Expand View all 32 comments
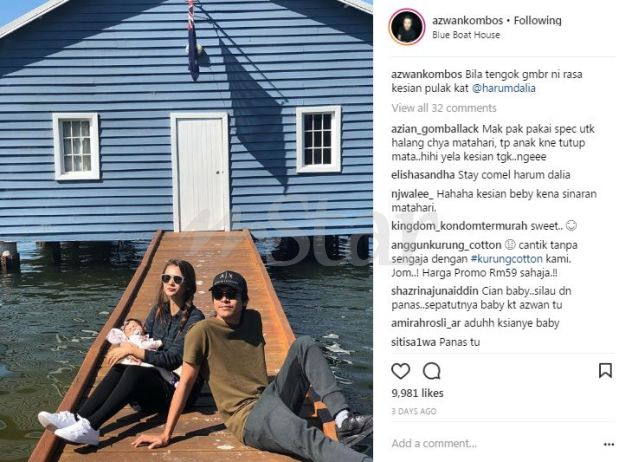 [x=444, y=108]
